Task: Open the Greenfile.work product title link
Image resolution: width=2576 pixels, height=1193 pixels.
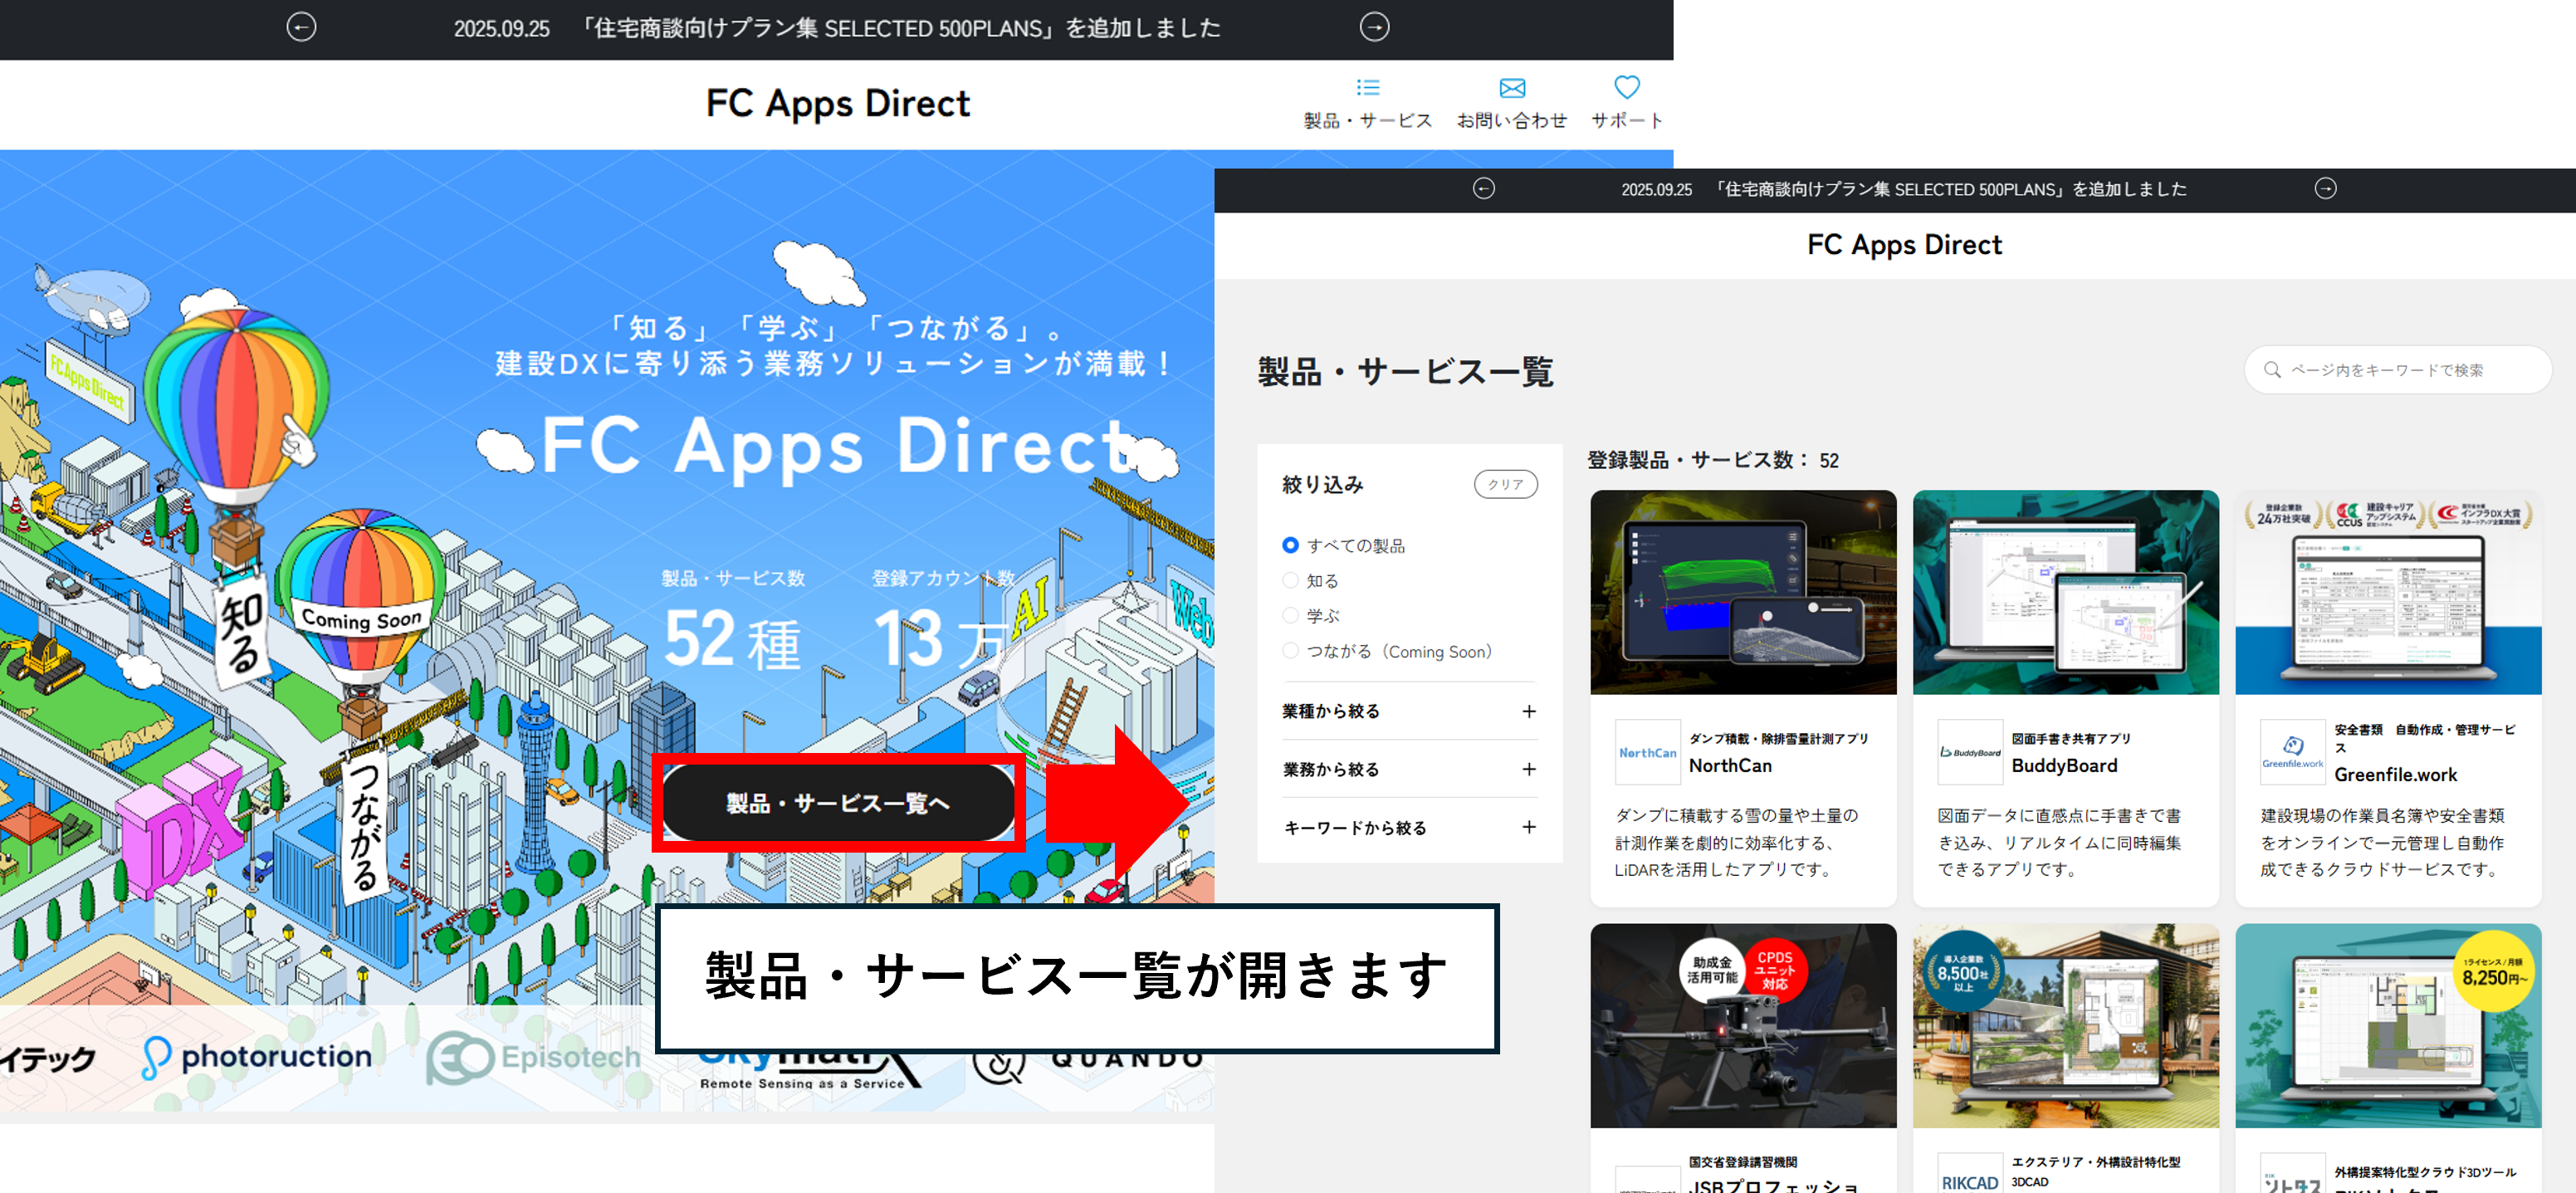Action: pyautogui.click(x=2395, y=774)
